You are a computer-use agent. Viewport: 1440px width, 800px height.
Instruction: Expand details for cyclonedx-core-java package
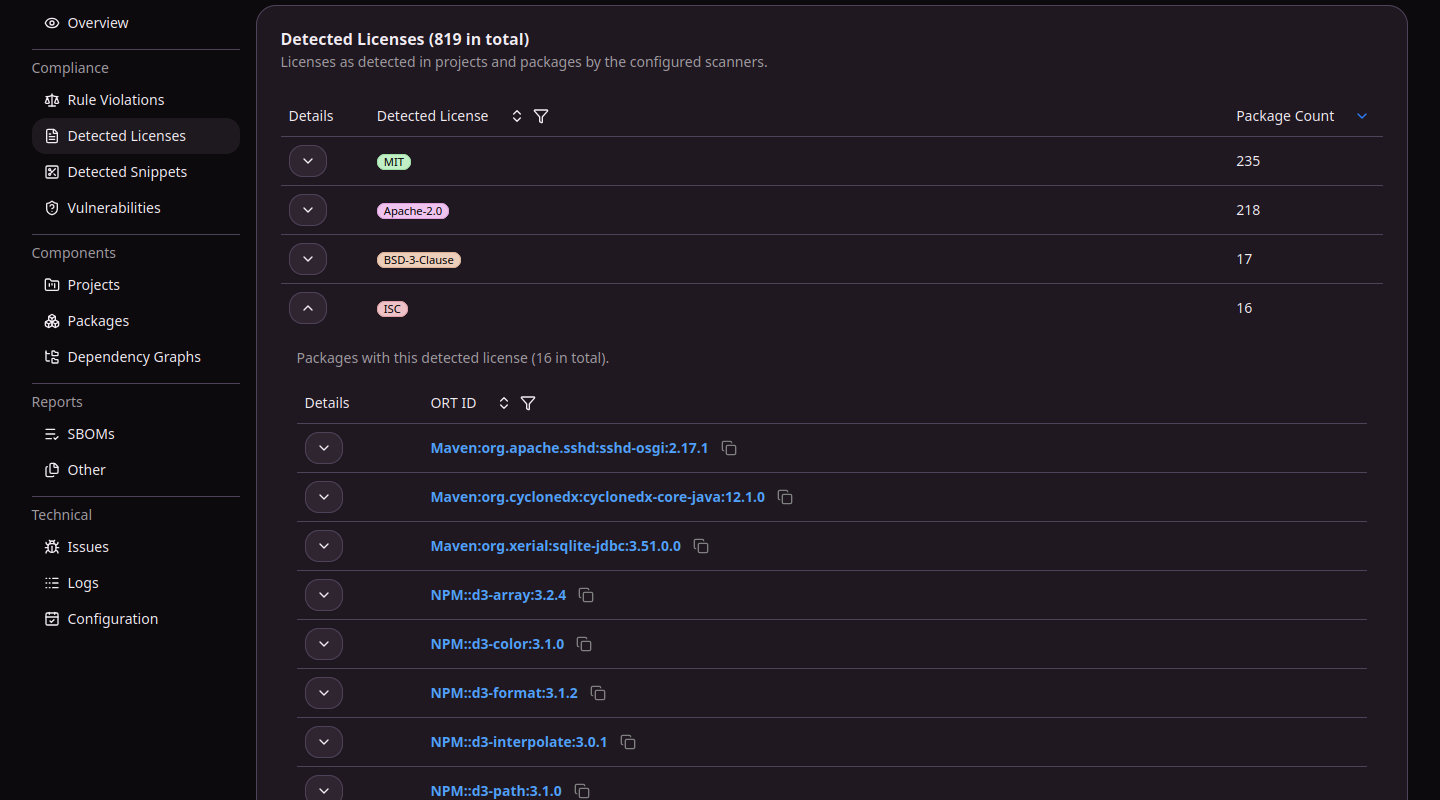(324, 497)
